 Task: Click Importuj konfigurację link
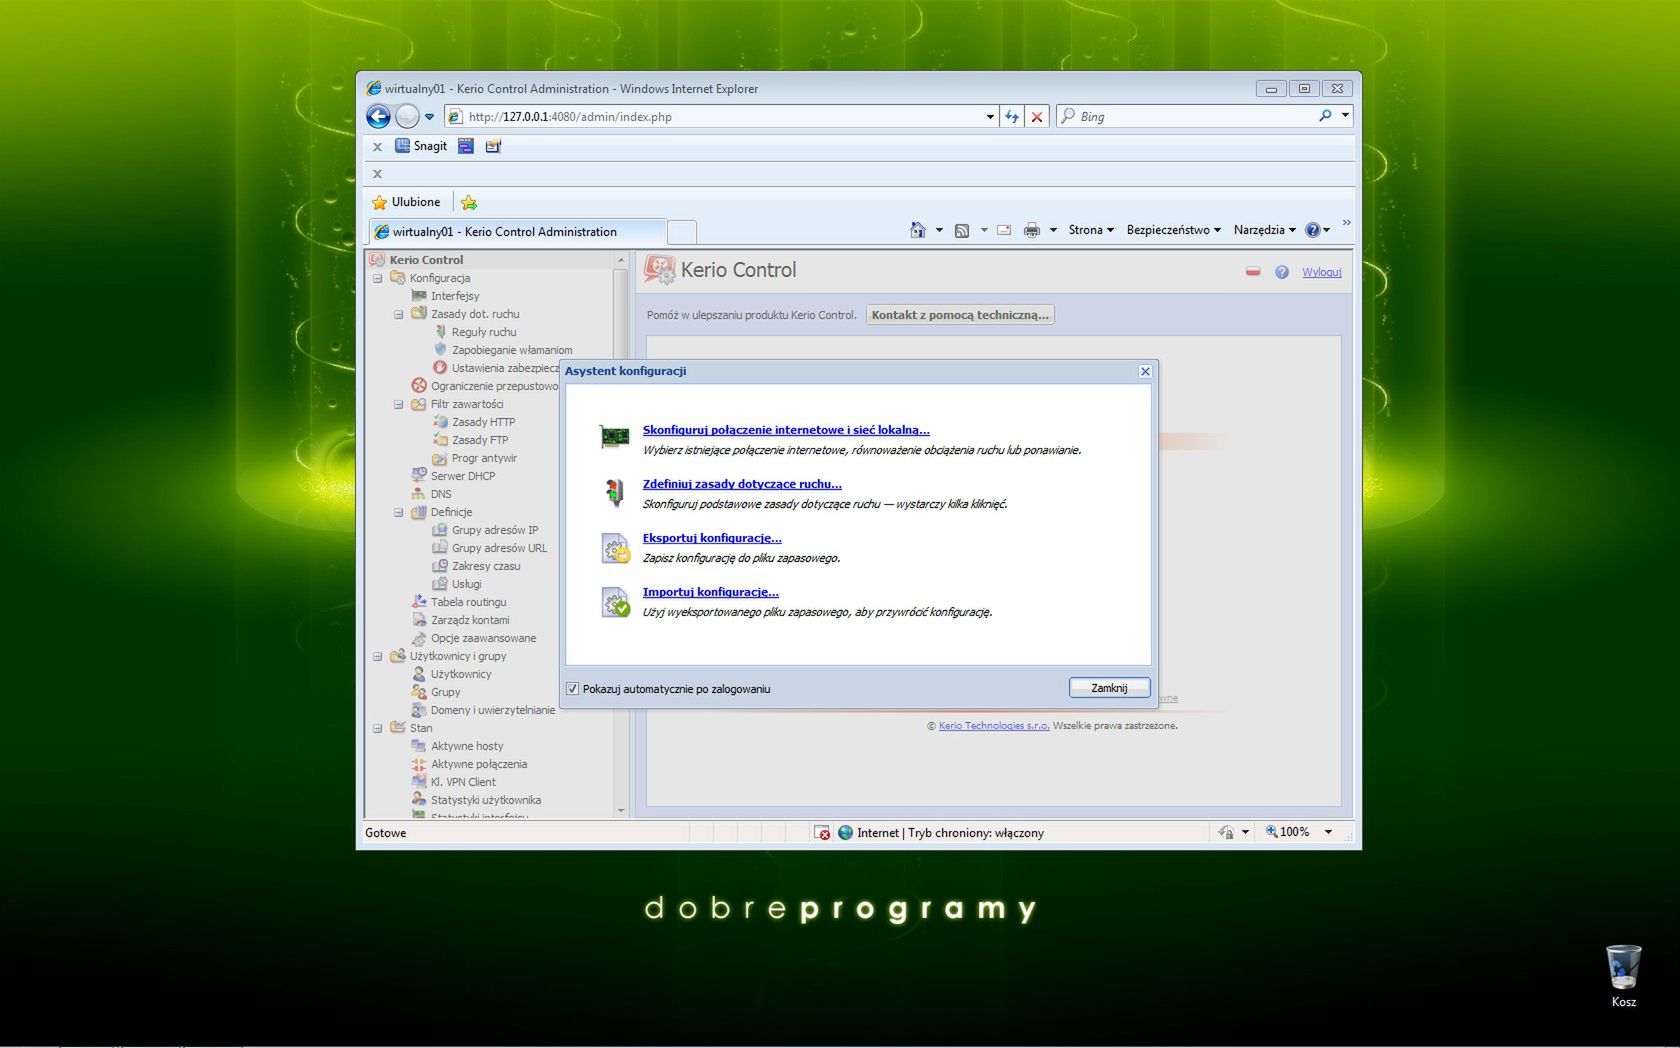[710, 592]
